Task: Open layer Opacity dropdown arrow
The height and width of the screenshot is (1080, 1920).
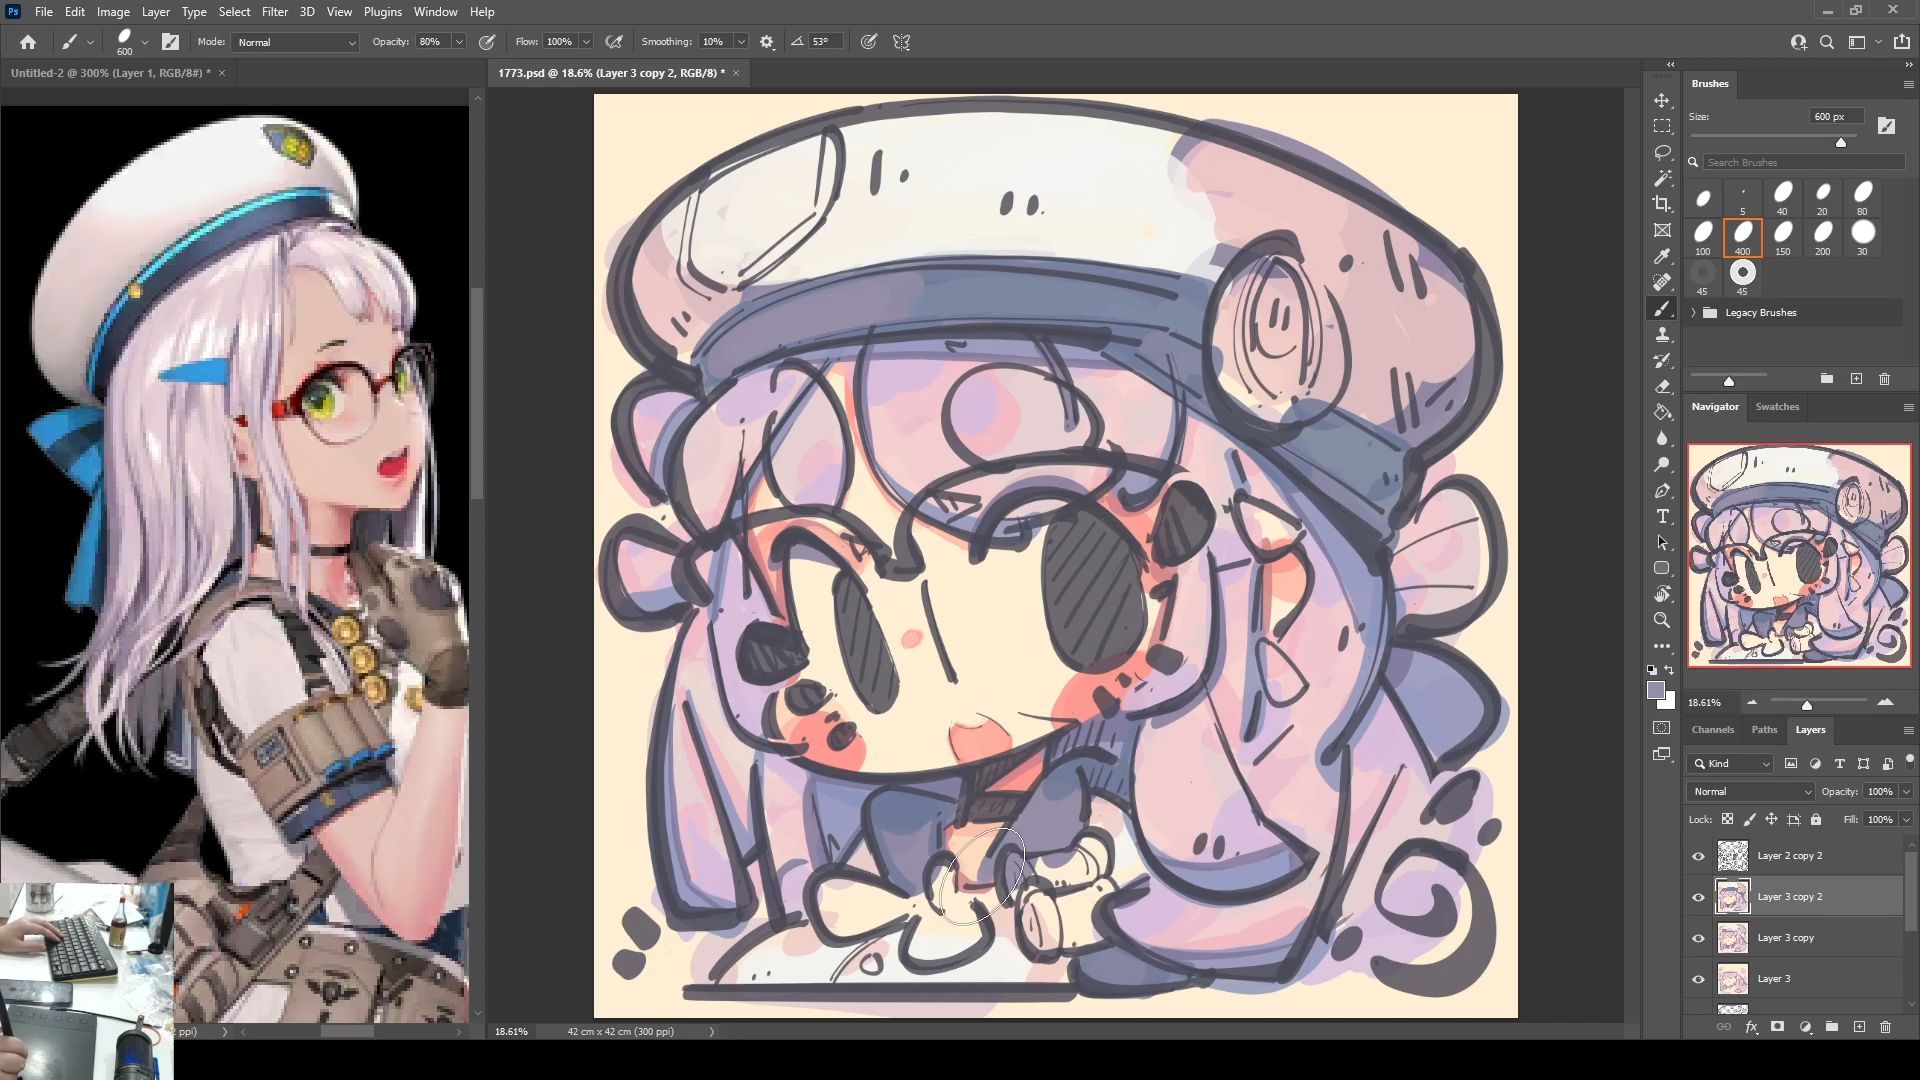Action: [1906, 791]
